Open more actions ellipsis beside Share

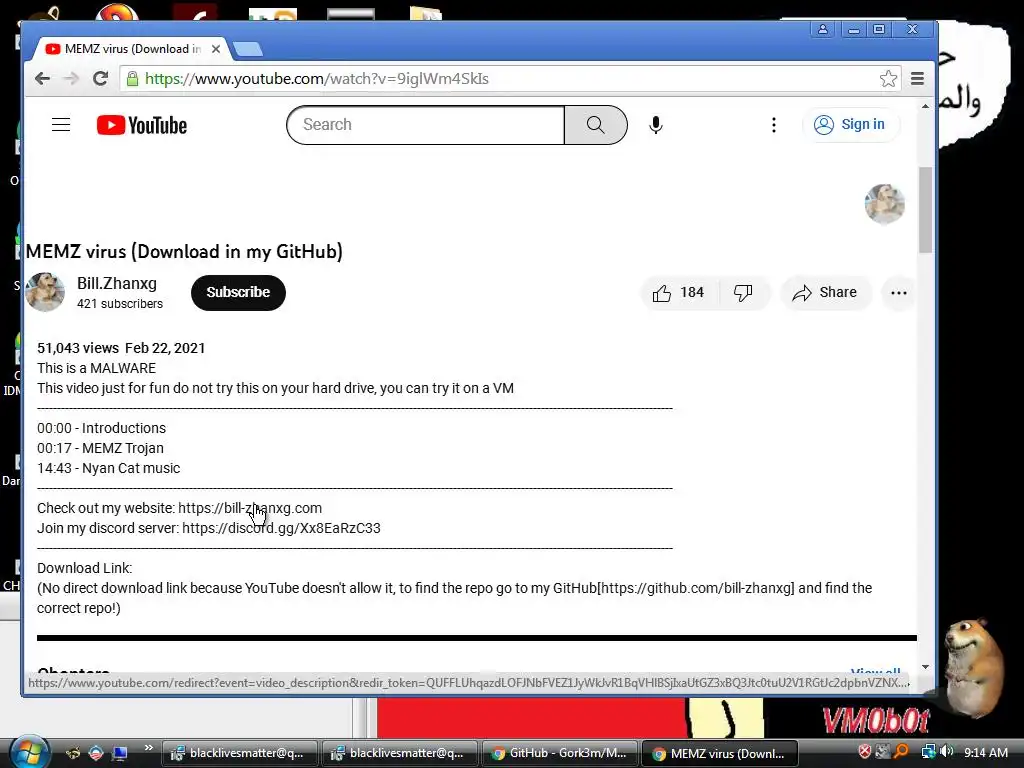click(899, 293)
